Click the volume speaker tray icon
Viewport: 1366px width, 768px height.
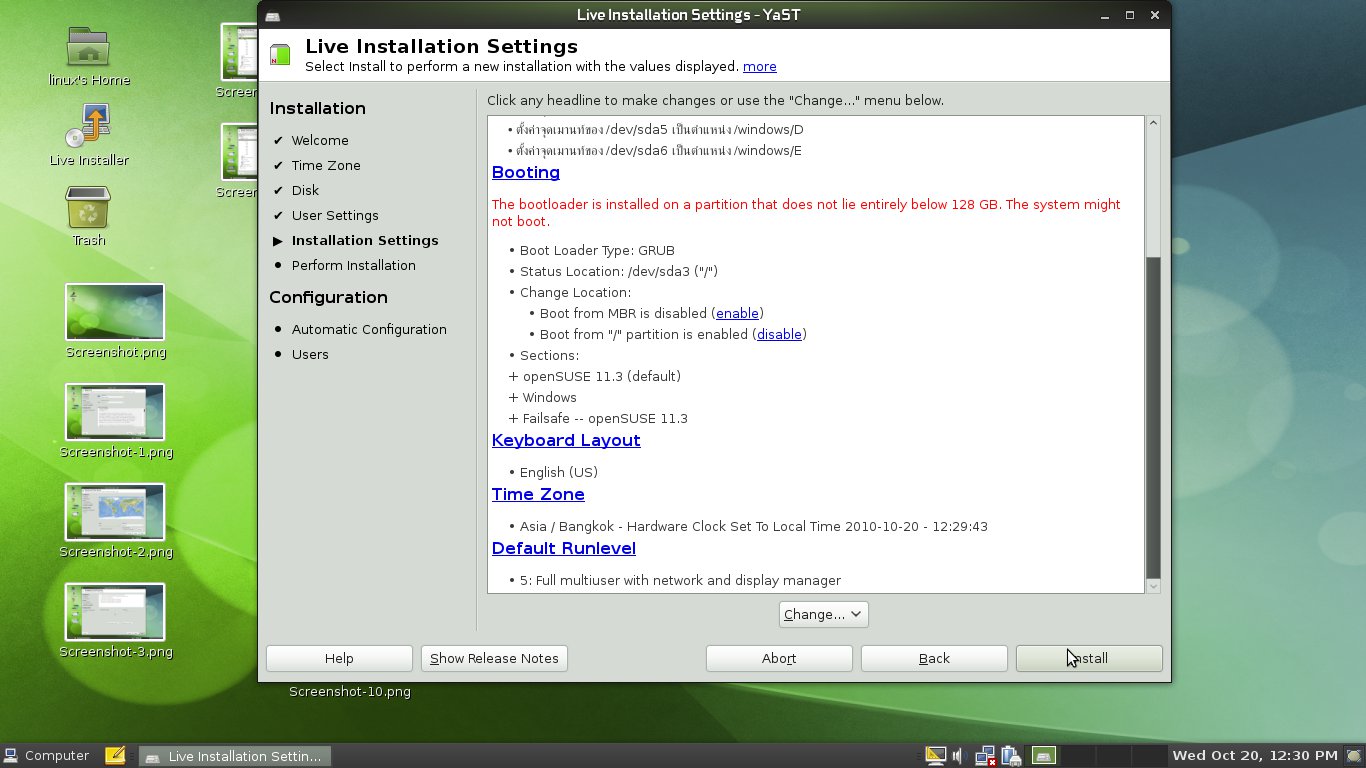[958, 756]
